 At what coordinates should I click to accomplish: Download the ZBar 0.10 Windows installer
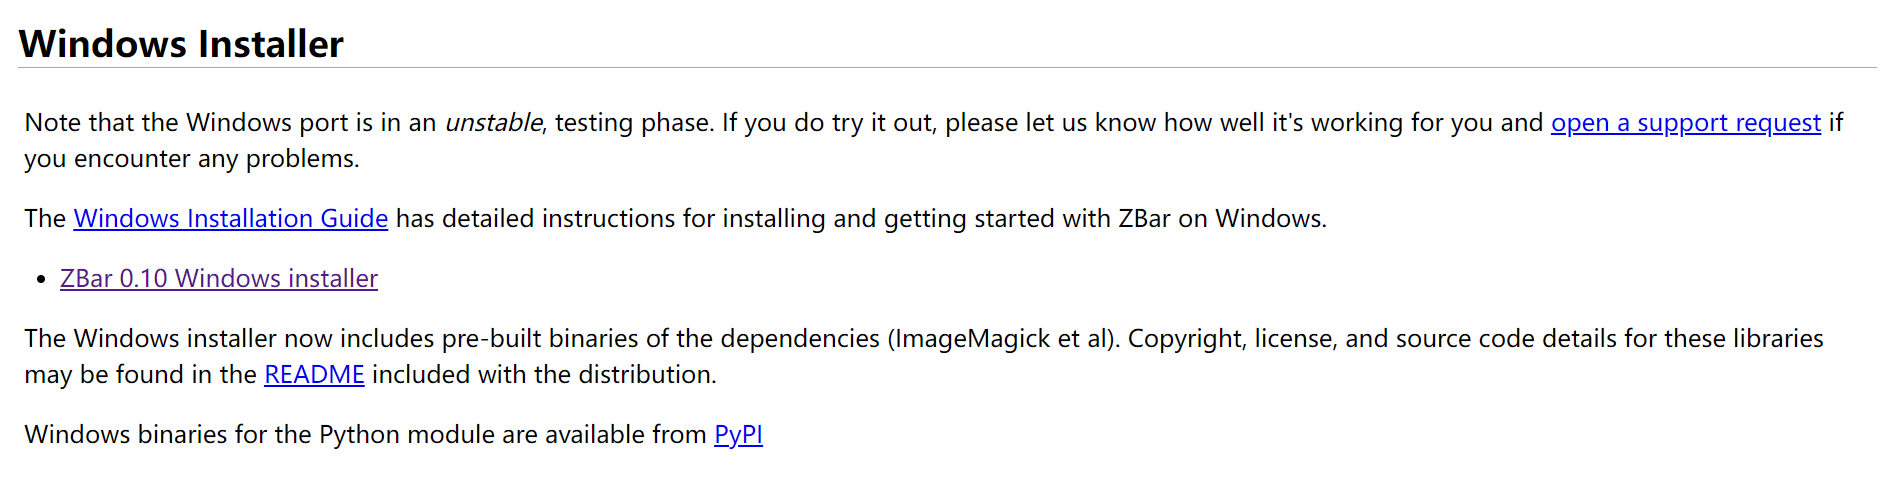(218, 279)
